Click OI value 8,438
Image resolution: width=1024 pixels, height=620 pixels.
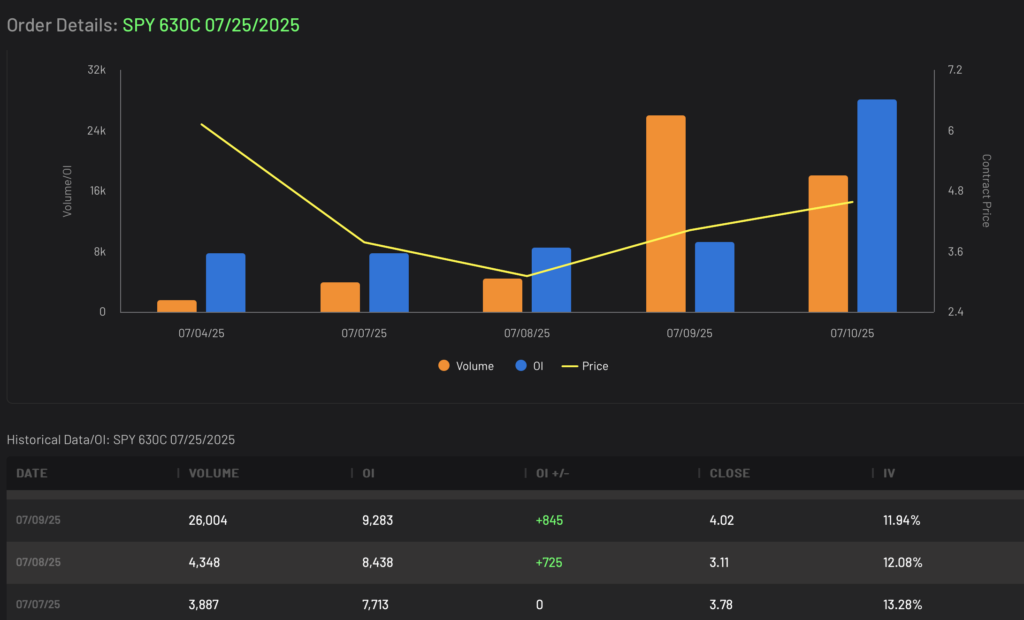(377, 562)
